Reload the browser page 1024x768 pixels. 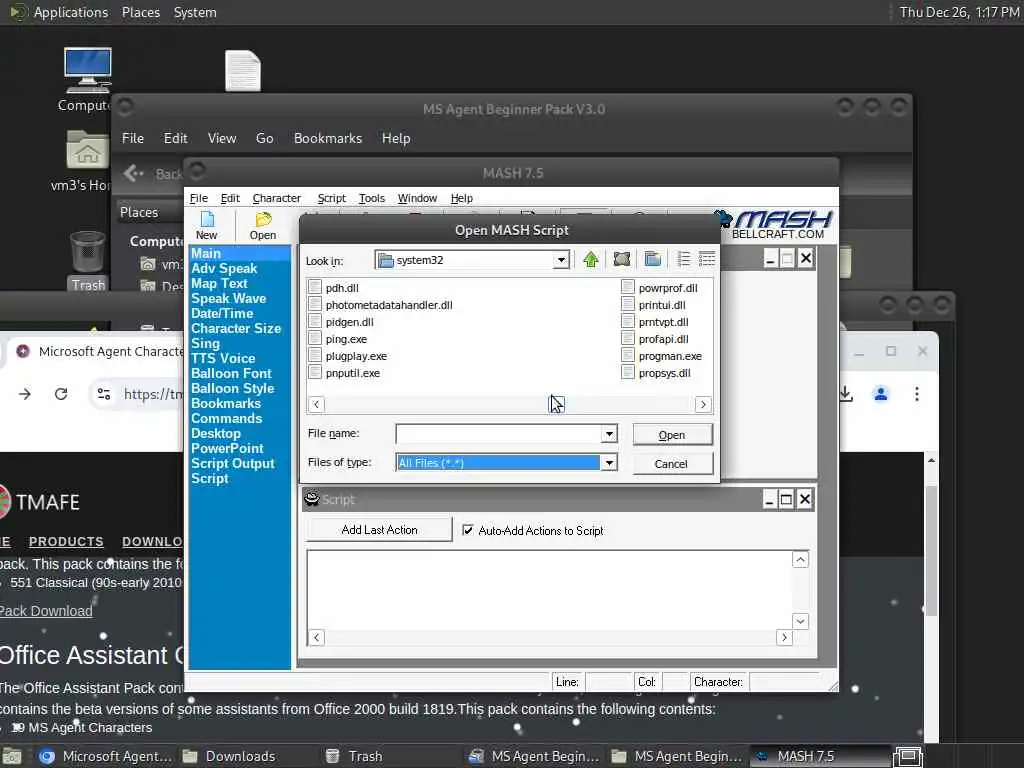[x=61, y=394]
